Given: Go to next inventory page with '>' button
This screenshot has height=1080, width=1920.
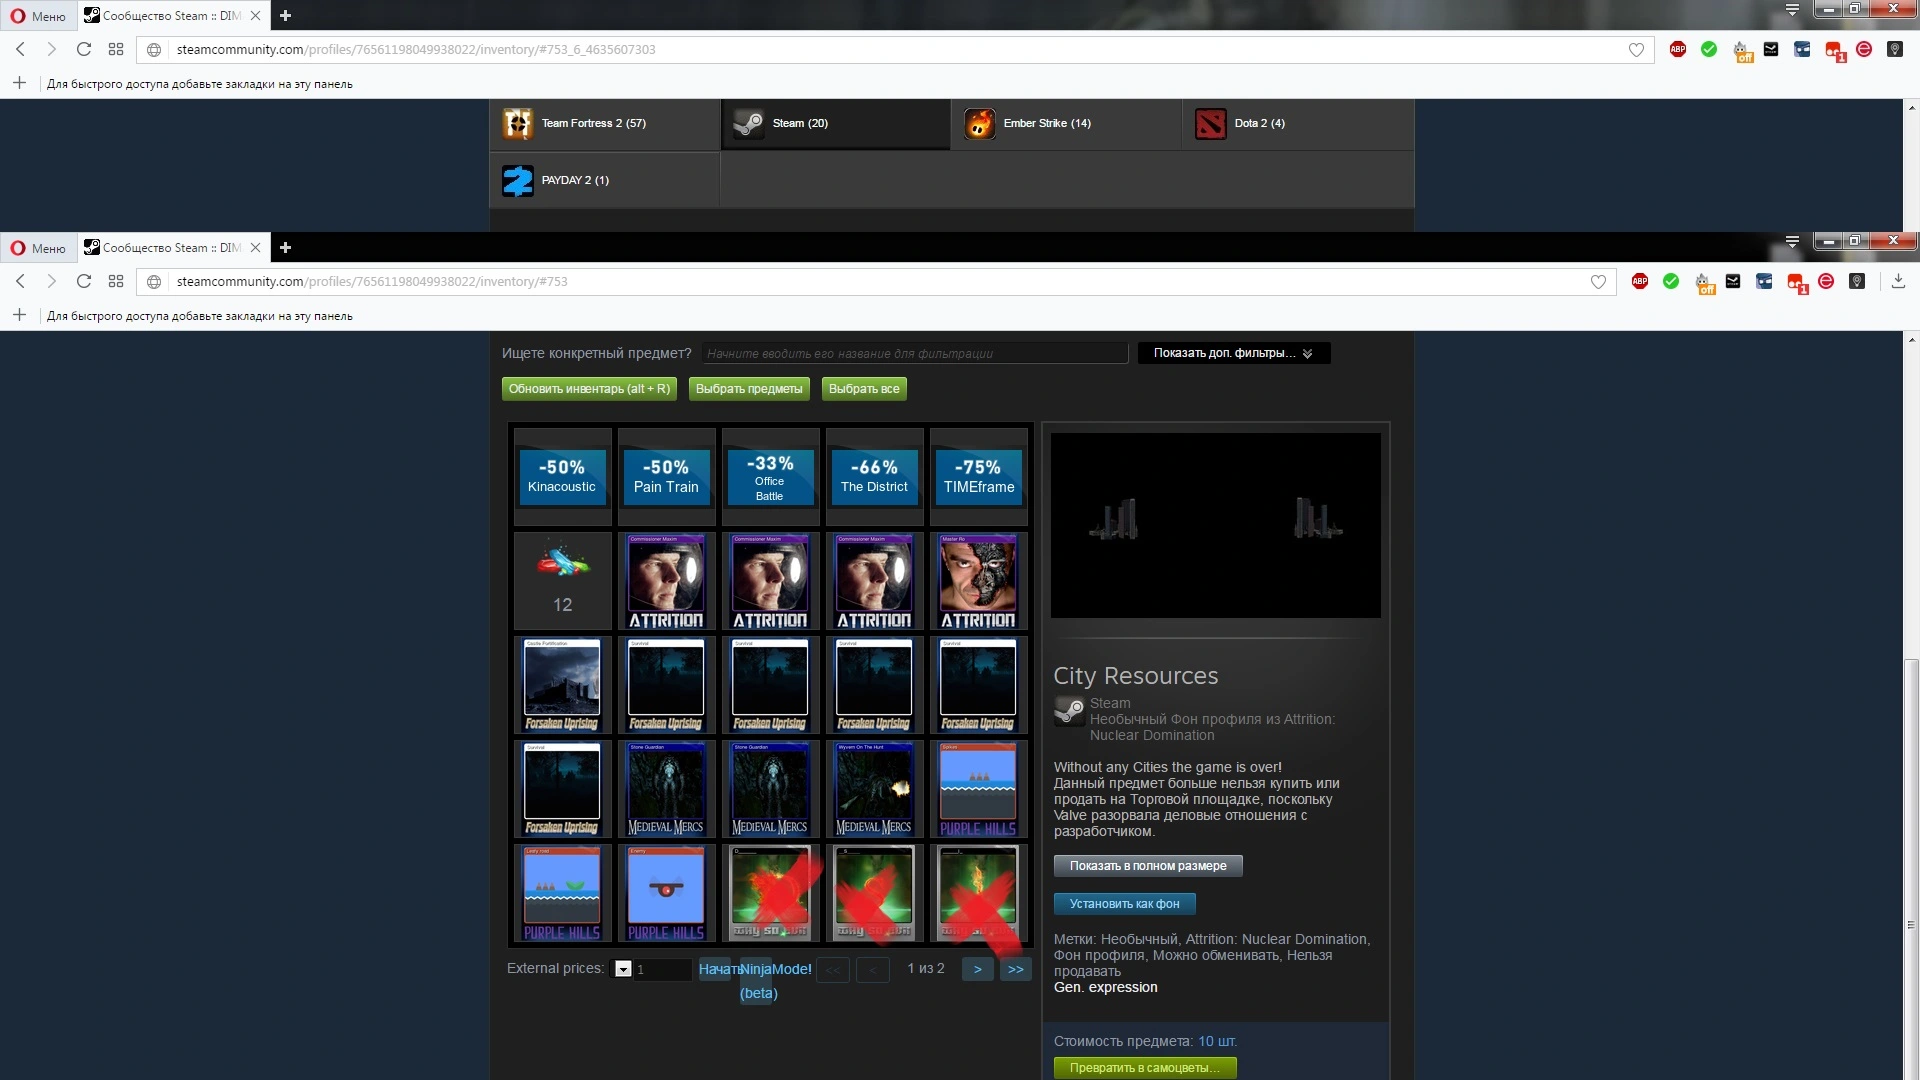Looking at the screenshot, I should 977,969.
